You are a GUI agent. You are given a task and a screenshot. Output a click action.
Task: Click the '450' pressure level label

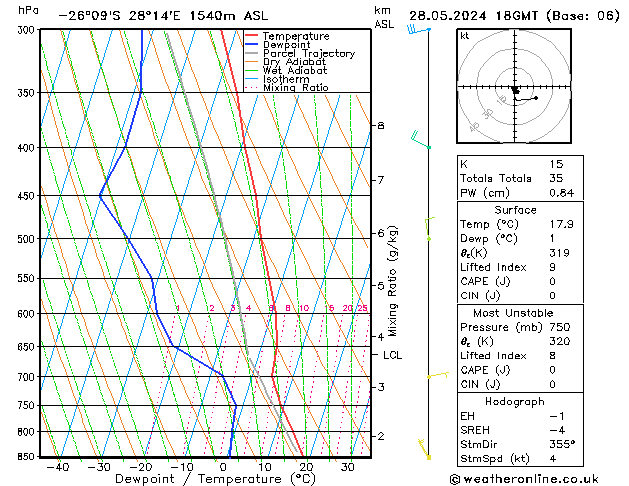28,196
